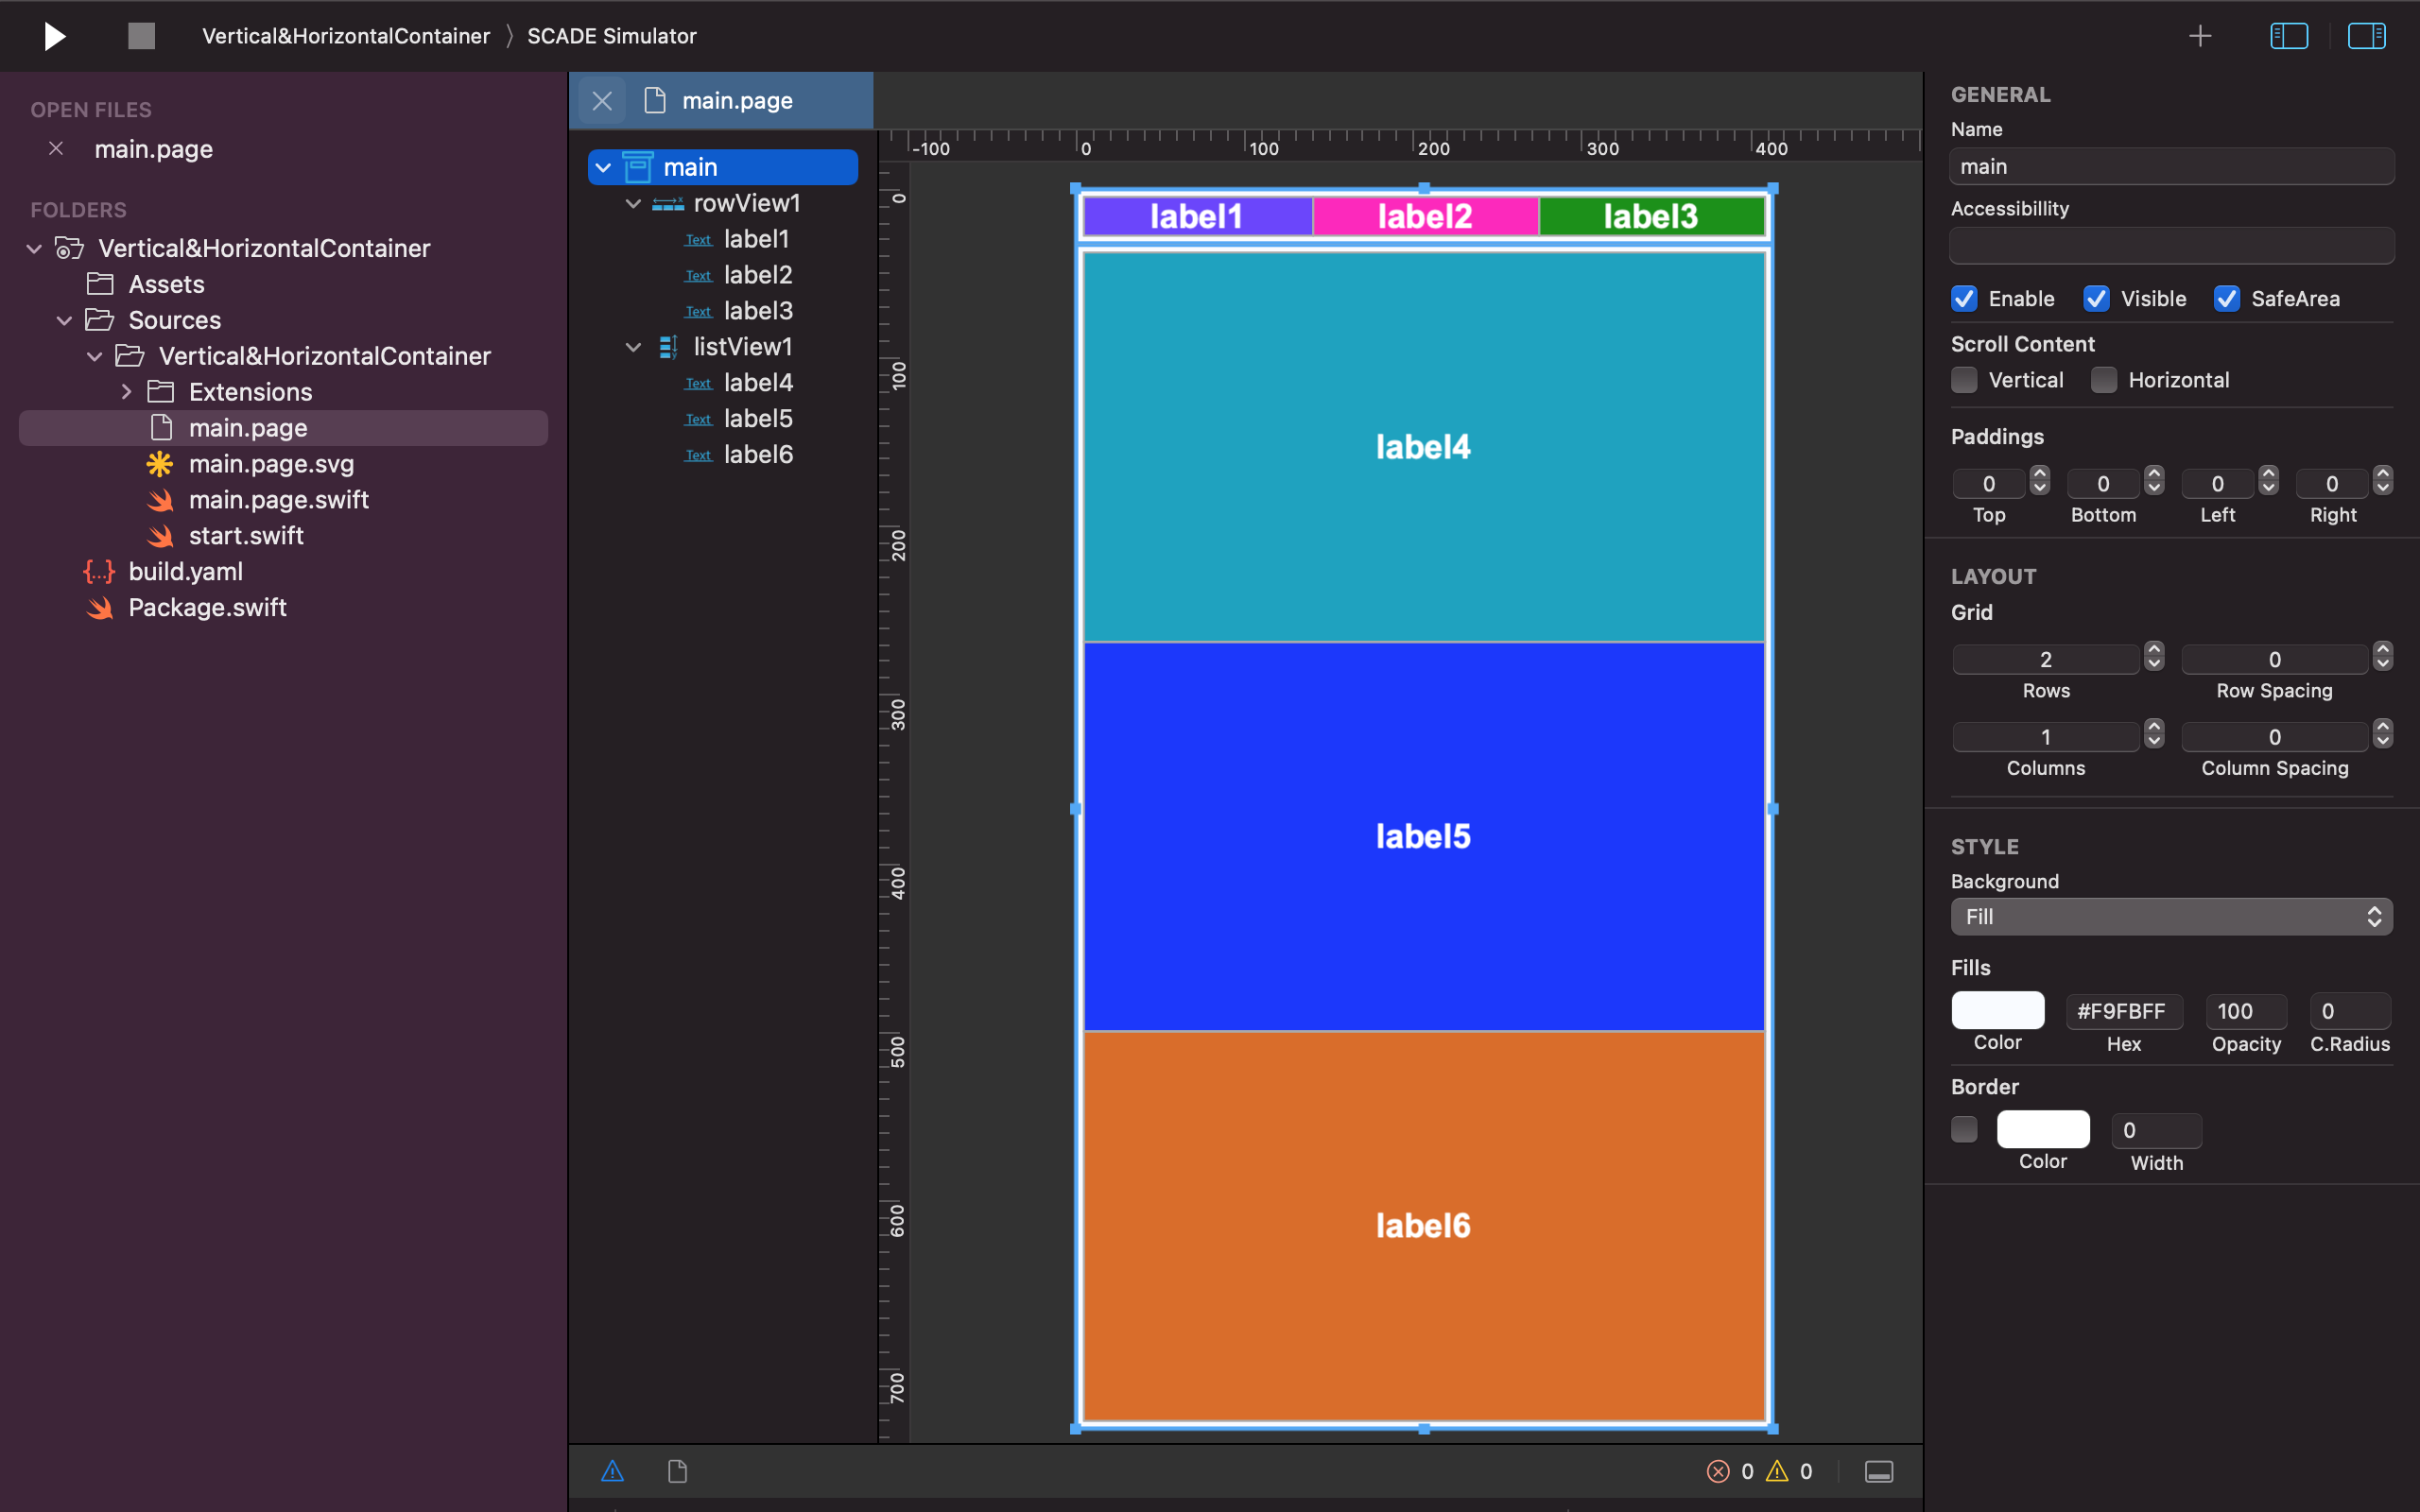Adjust the Top padding stepper
Image resolution: width=2420 pixels, height=1512 pixels.
click(2040, 482)
